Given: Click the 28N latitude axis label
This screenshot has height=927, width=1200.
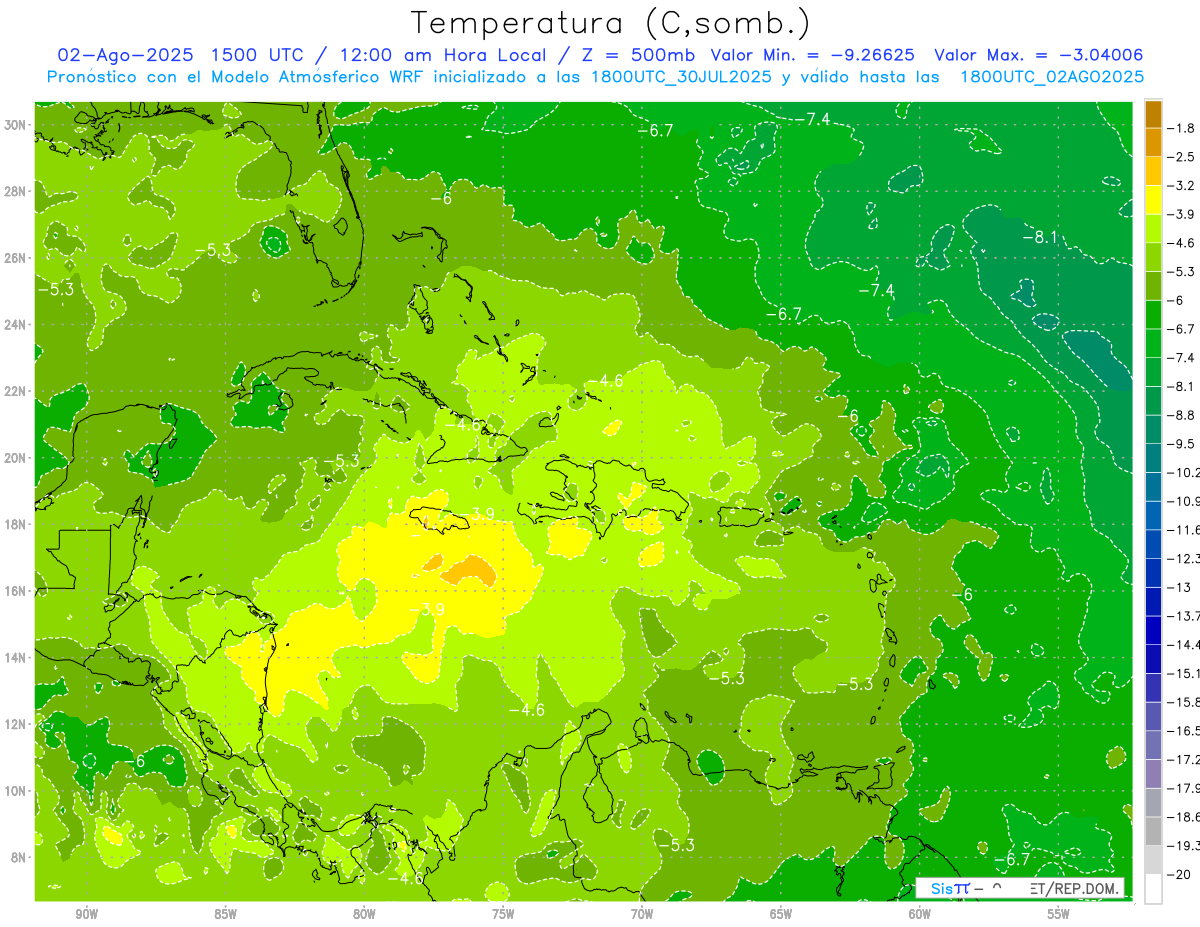Looking at the screenshot, I should (x=17, y=191).
